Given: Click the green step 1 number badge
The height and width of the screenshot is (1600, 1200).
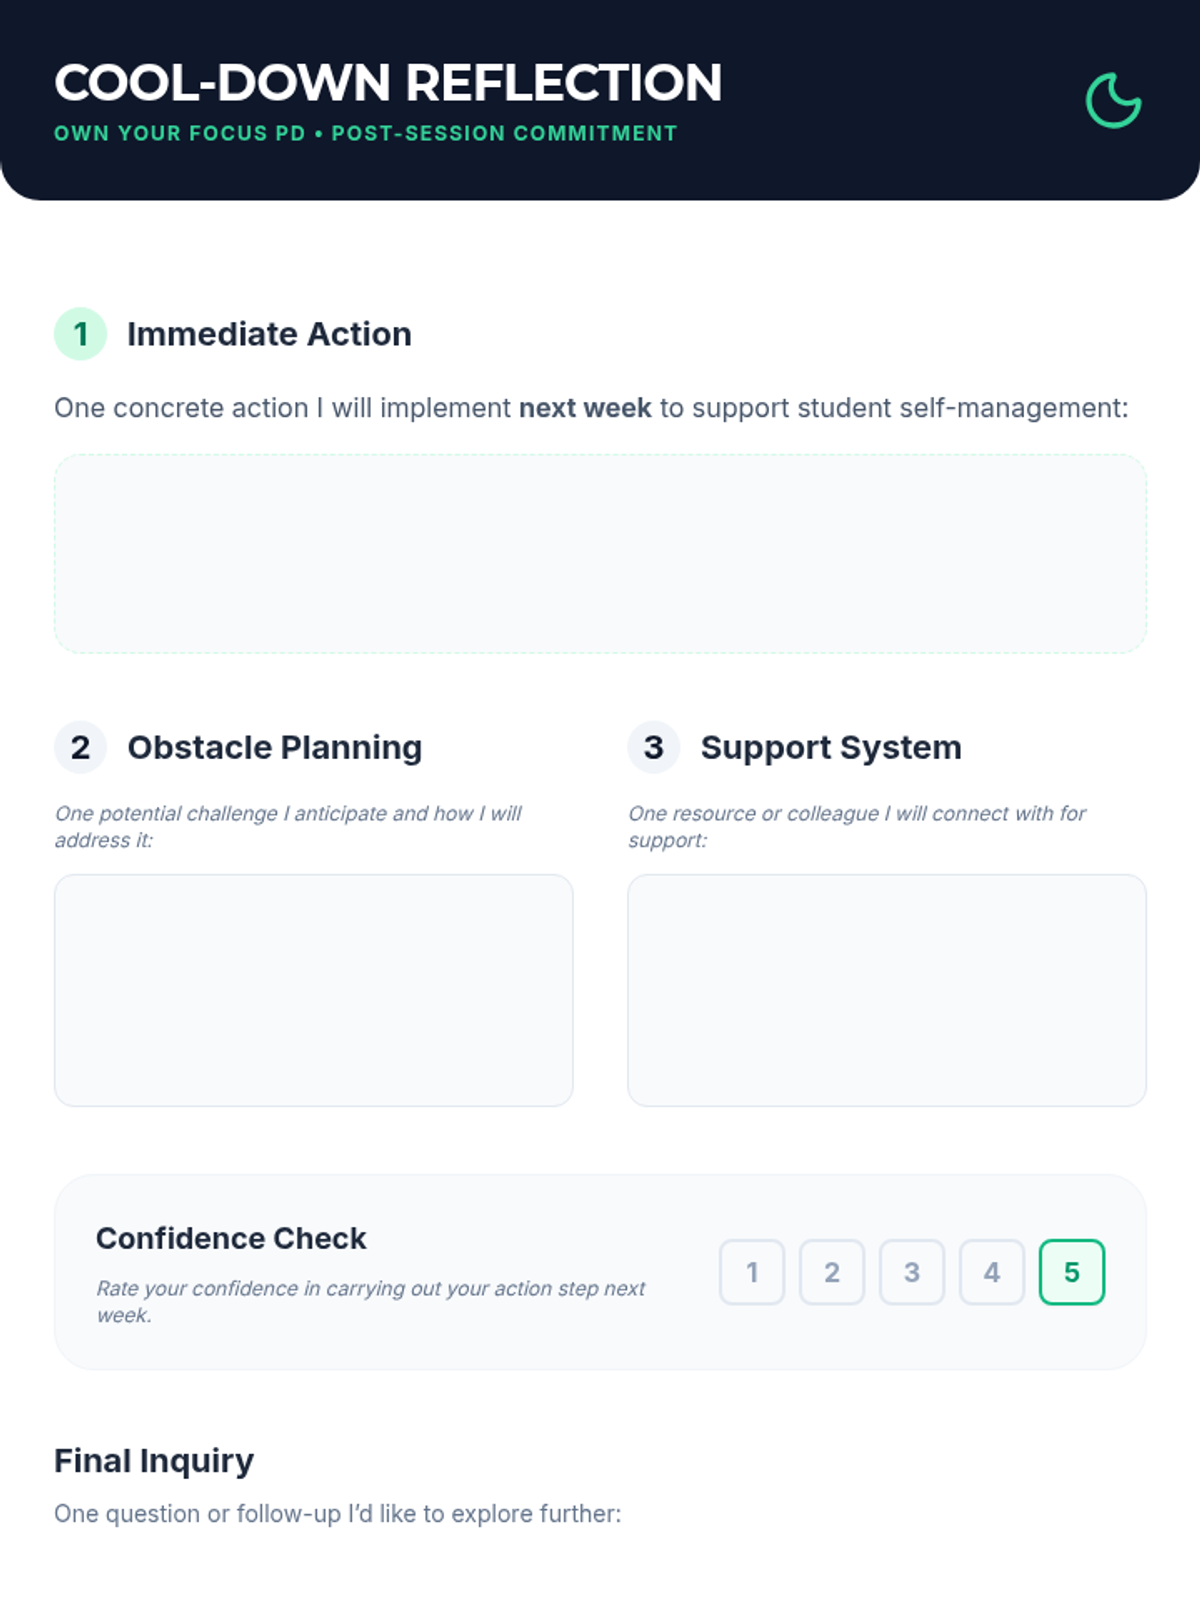Looking at the screenshot, I should (x=80, y=334).
